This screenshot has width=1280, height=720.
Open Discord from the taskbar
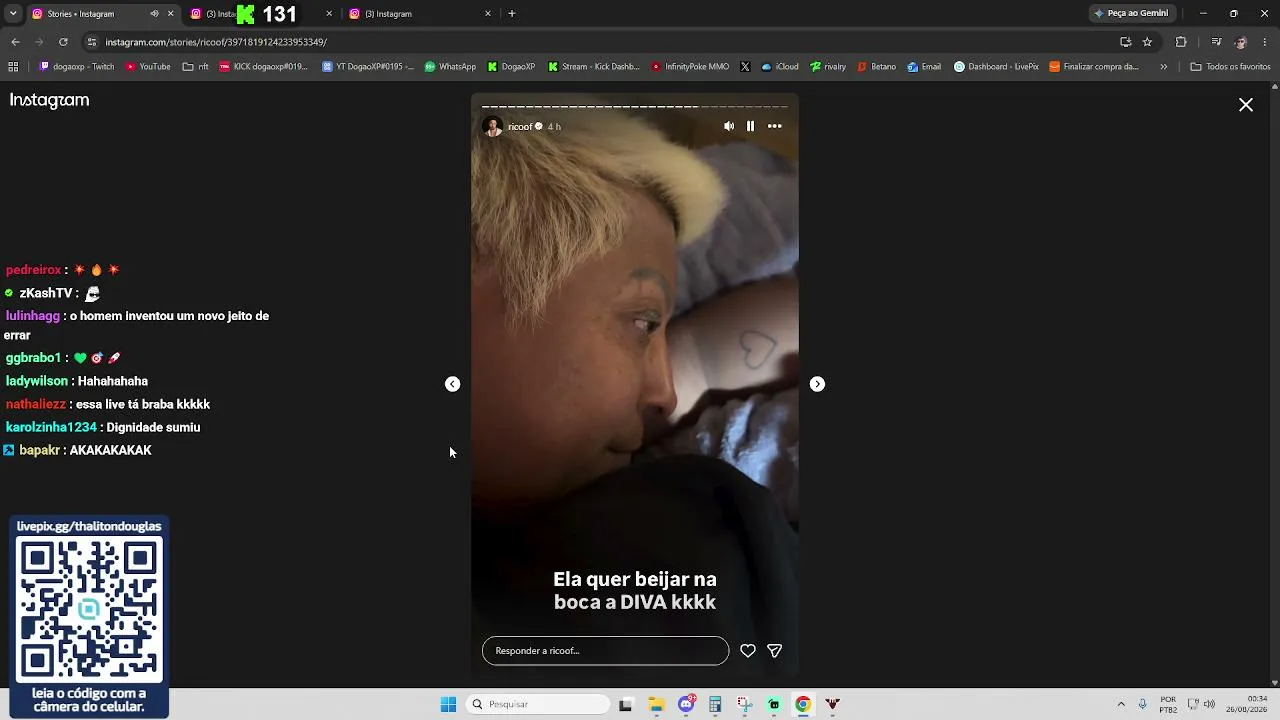(686, 704)
